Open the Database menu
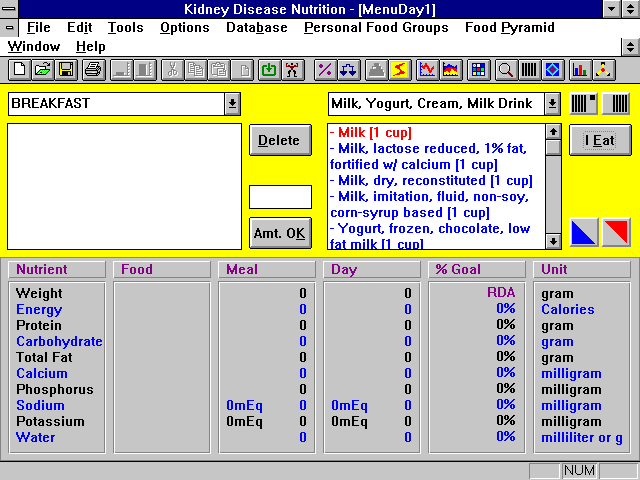The width and height of the screenshot is (640, 480). (x=256, y=28)
